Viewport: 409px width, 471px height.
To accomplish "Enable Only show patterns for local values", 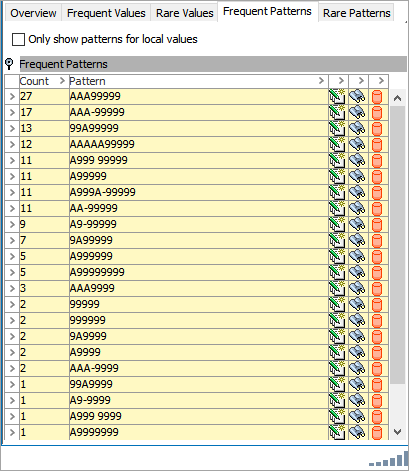I will coord(18,39).
